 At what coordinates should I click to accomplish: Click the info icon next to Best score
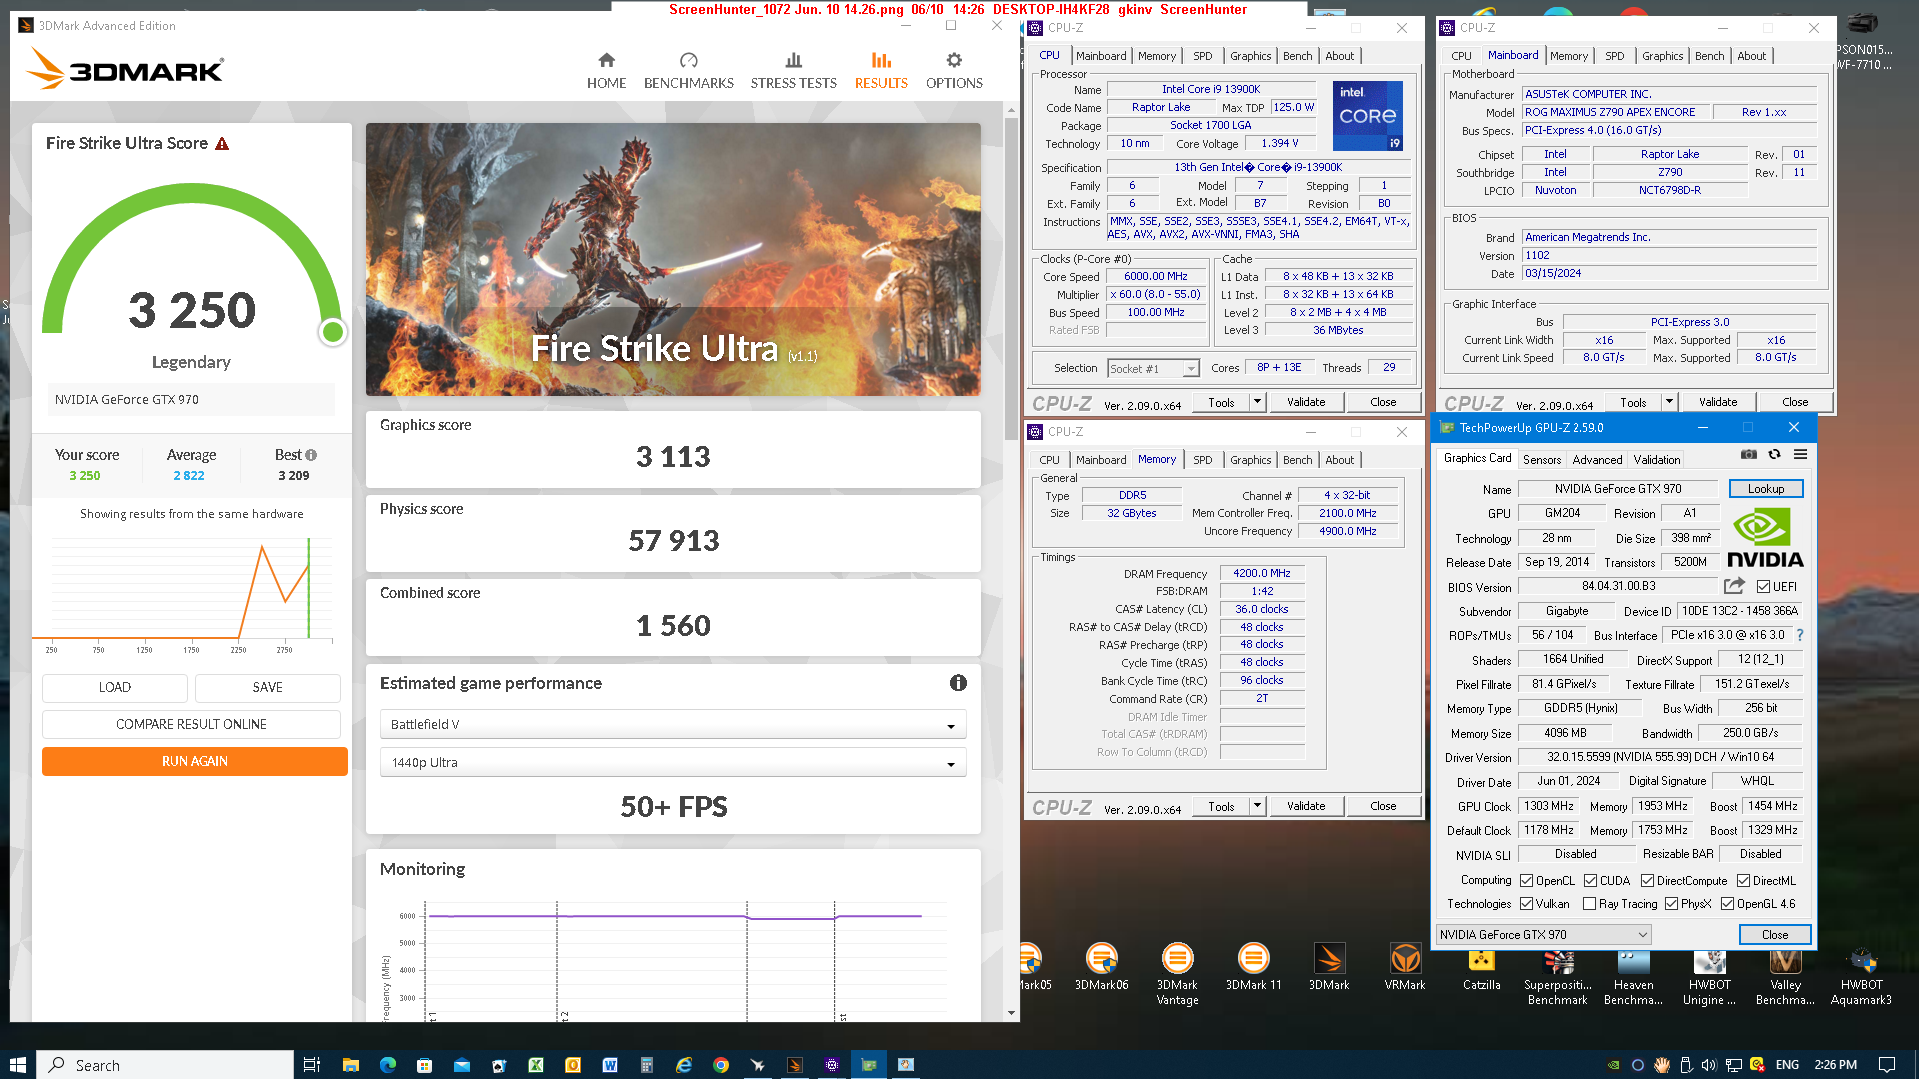click(311, 455)
